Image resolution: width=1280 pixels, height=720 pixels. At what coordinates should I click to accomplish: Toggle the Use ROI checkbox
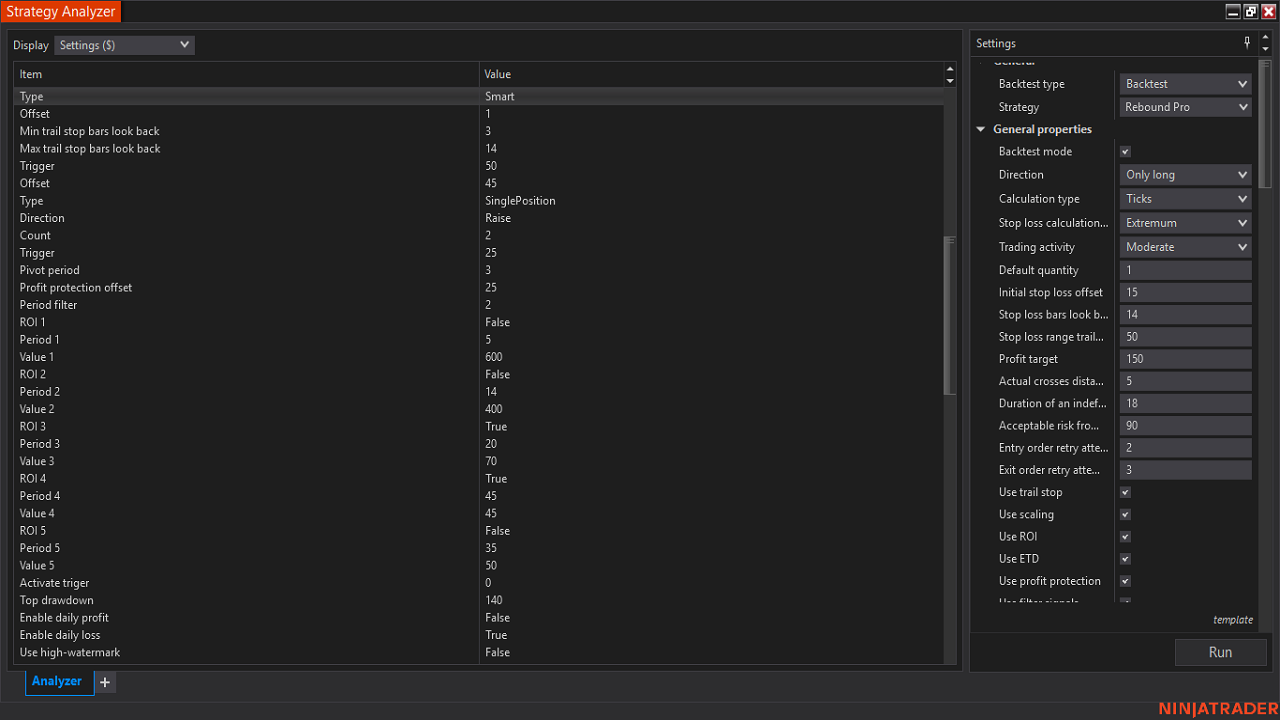(x=1125, y=537)
